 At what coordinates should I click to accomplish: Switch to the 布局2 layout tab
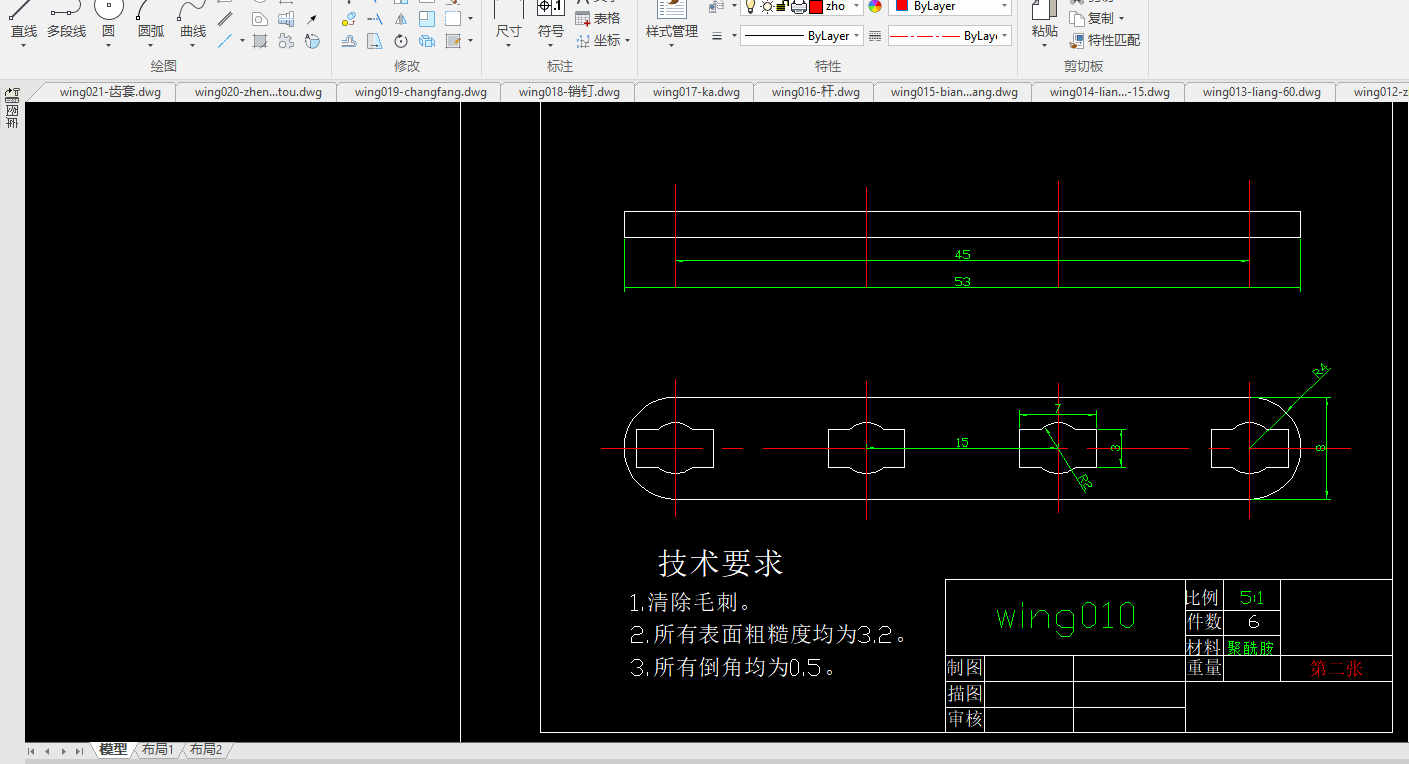click(206, 750)
